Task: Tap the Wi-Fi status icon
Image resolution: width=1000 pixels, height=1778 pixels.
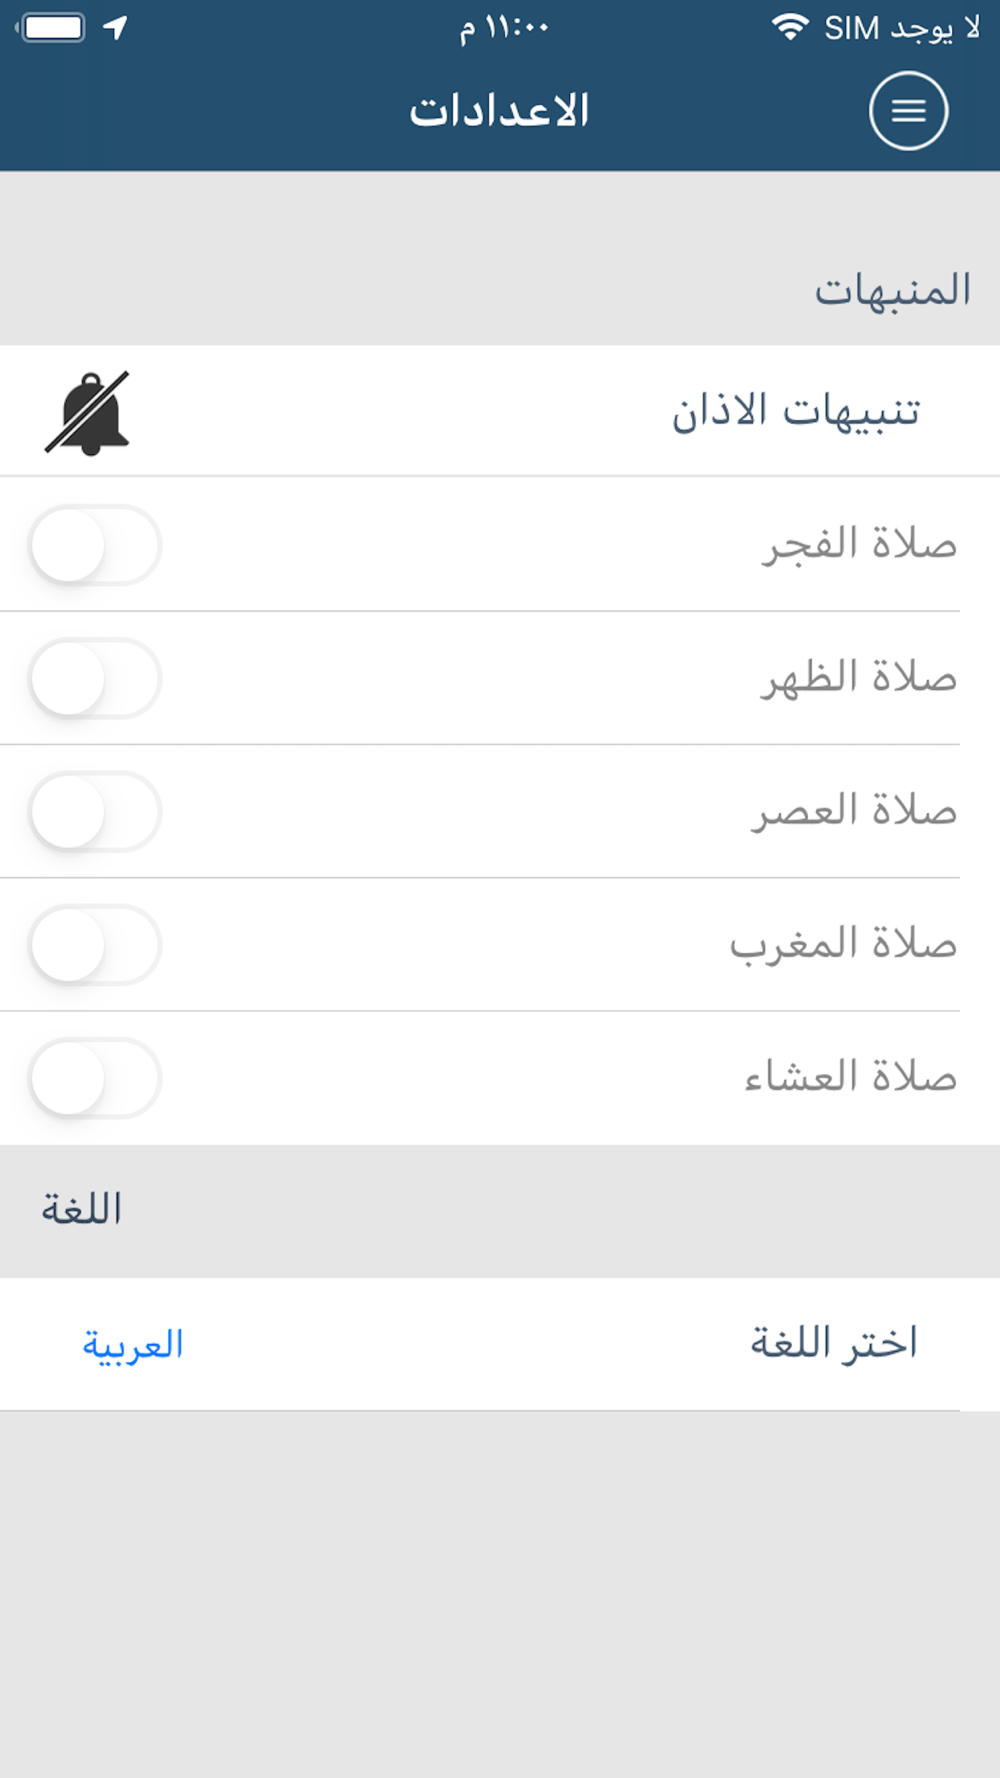Action: pos(790,27)
